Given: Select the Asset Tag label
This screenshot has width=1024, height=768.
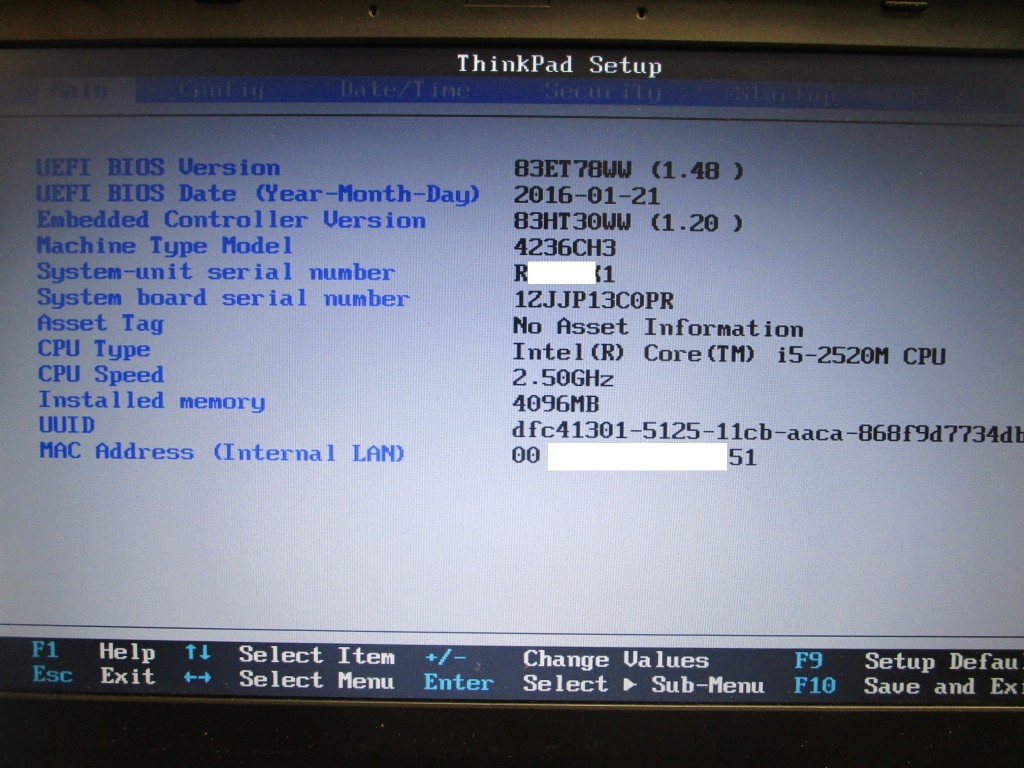Looking at the screenshot, I should (101, 323).
